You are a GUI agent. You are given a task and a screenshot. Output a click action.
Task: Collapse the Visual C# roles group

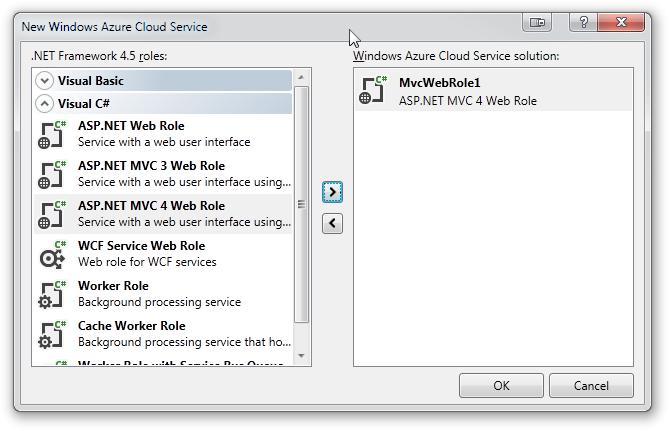tap(44, 103)
